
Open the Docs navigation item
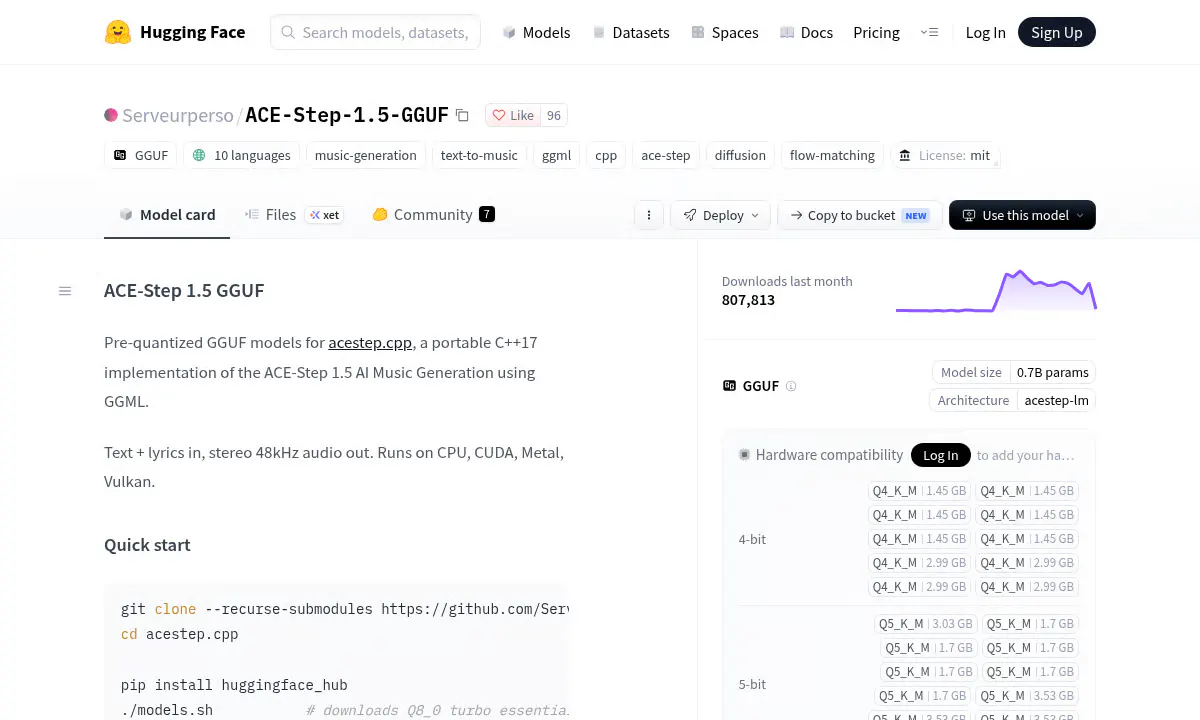pos(806,32)
